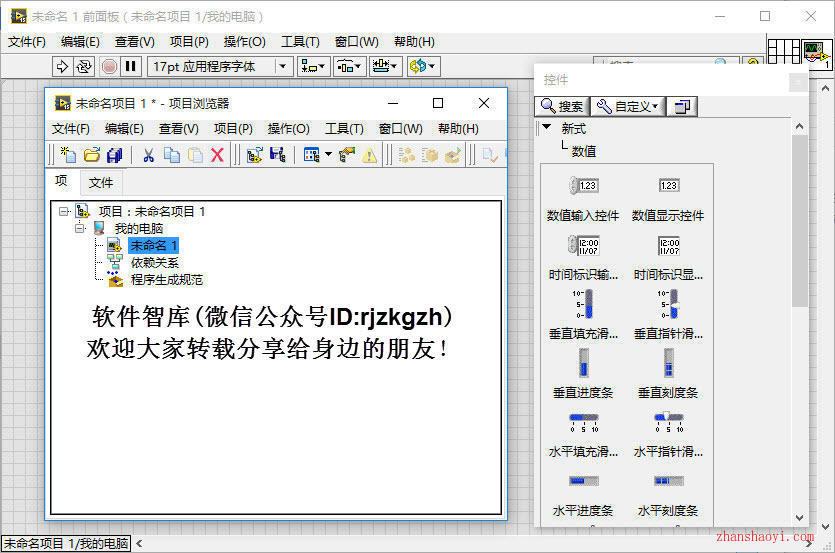This screenshot has height=553, width=835.
Task: Click the connector pane grid icon
Action: tap(784, 52)
